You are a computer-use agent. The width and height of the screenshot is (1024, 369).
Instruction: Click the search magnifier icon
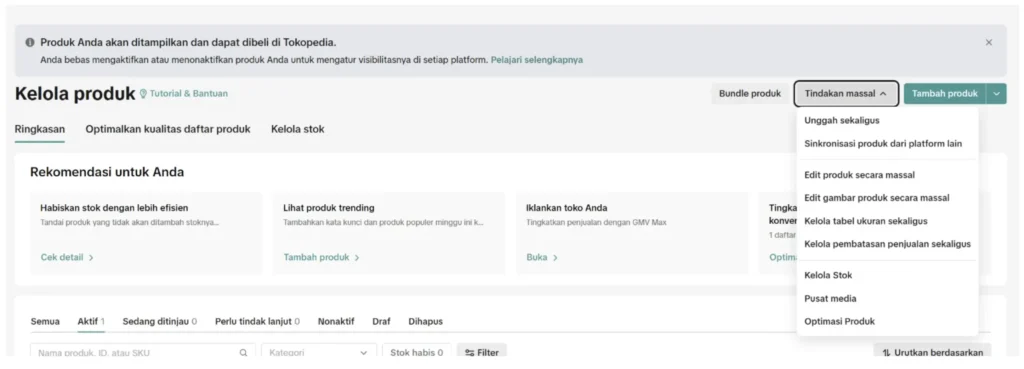[244, 353]
